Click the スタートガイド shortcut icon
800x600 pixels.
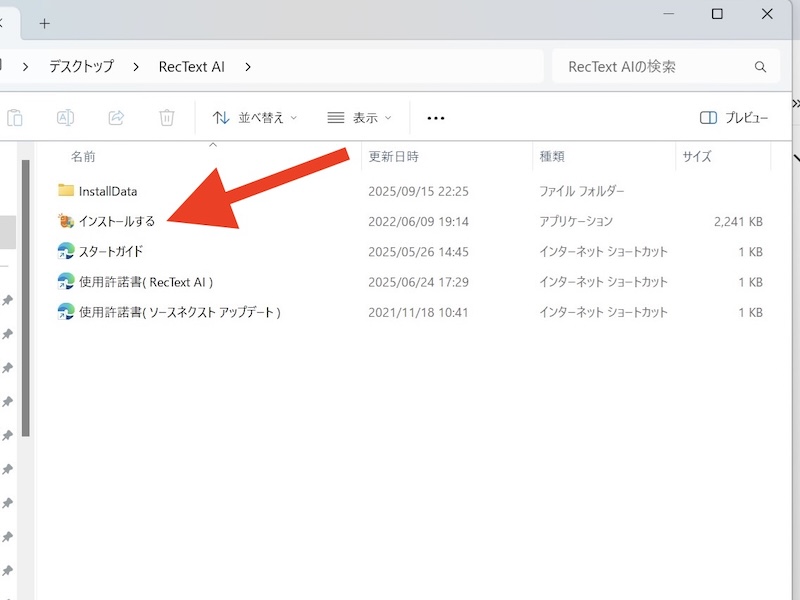click(63, 251)
